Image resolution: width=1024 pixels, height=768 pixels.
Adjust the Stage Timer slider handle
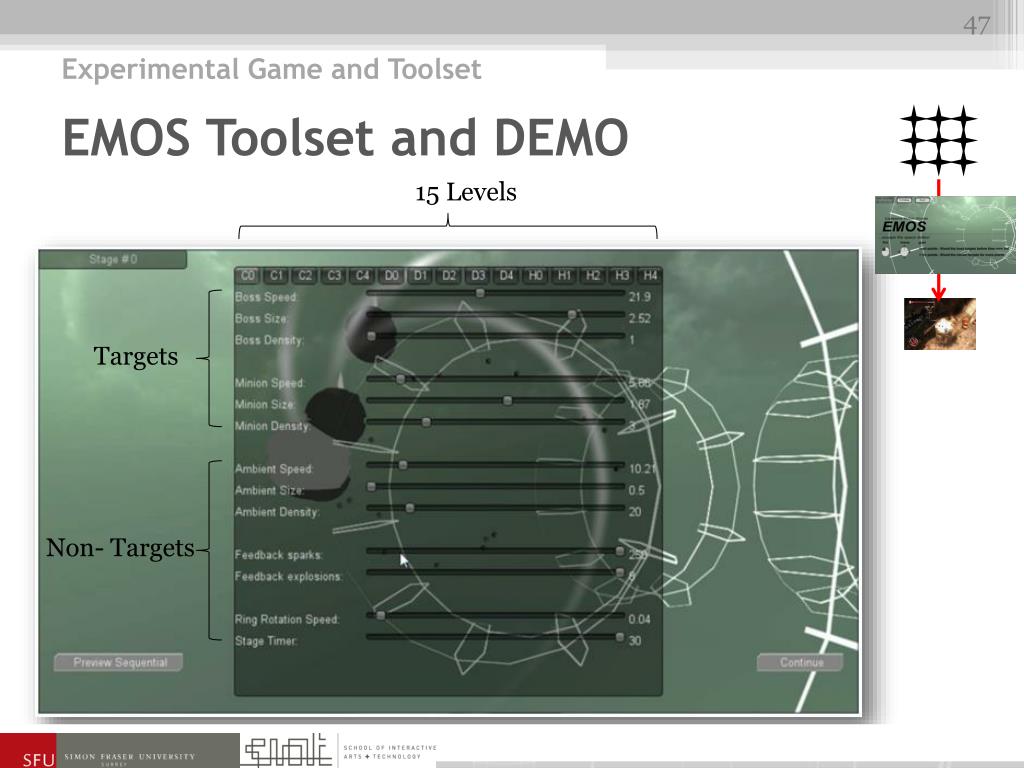pyautogui.click(x=620, y=637)
